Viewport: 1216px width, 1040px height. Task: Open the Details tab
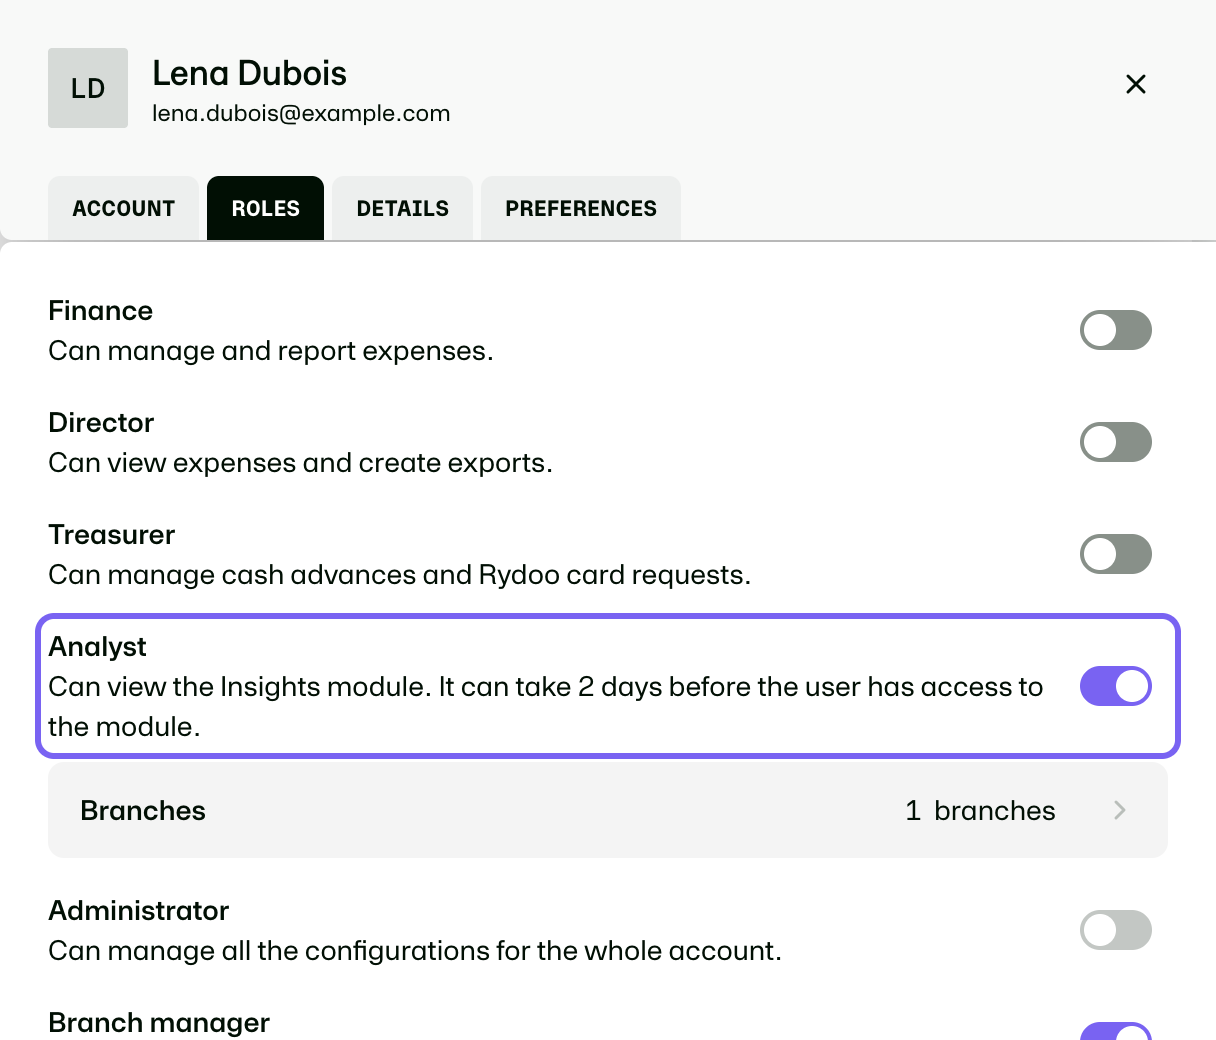tap(403, 208)
